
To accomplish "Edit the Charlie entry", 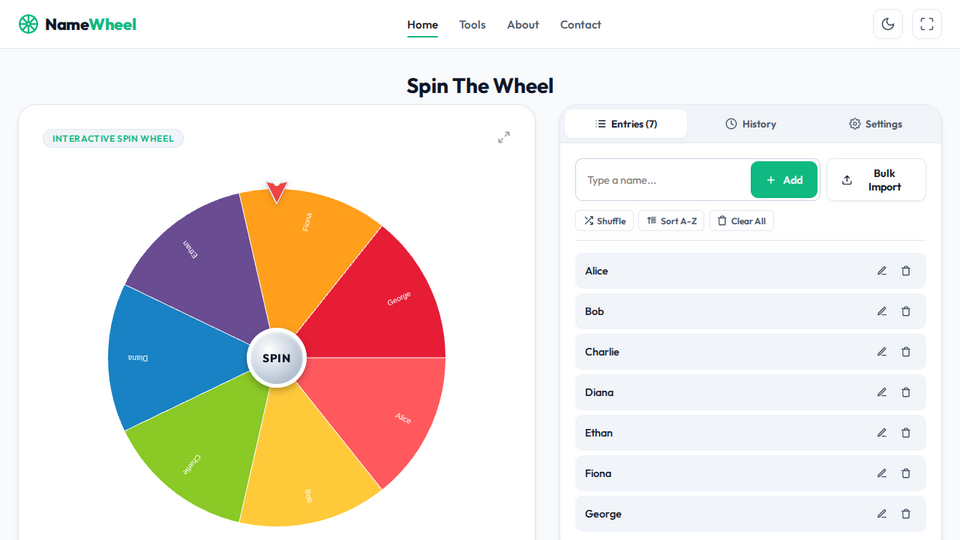I will point(882,351).
